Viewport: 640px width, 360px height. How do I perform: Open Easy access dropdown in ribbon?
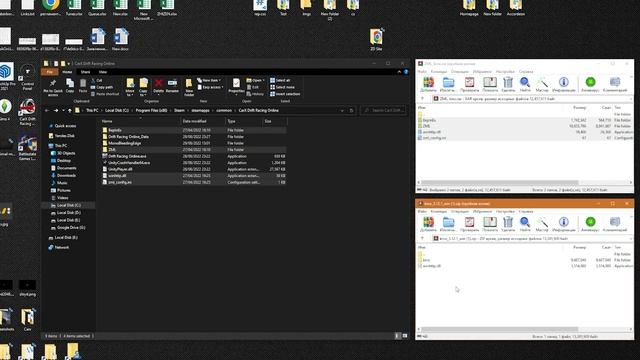click(210, 87)
